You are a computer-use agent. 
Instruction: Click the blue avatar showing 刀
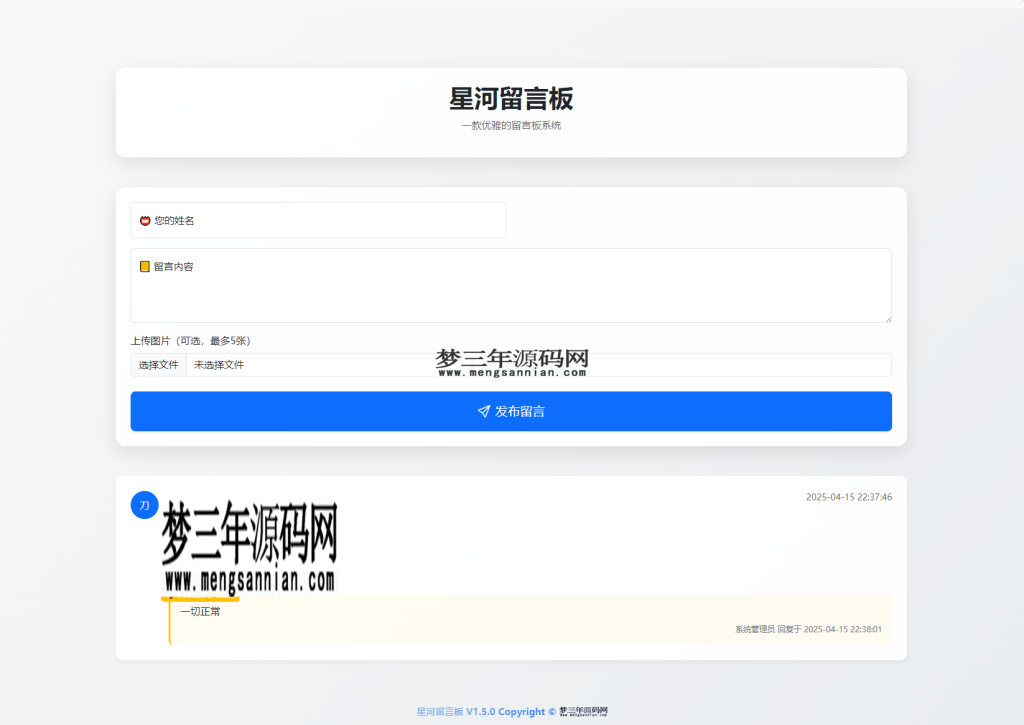click(x=144, y=505)
